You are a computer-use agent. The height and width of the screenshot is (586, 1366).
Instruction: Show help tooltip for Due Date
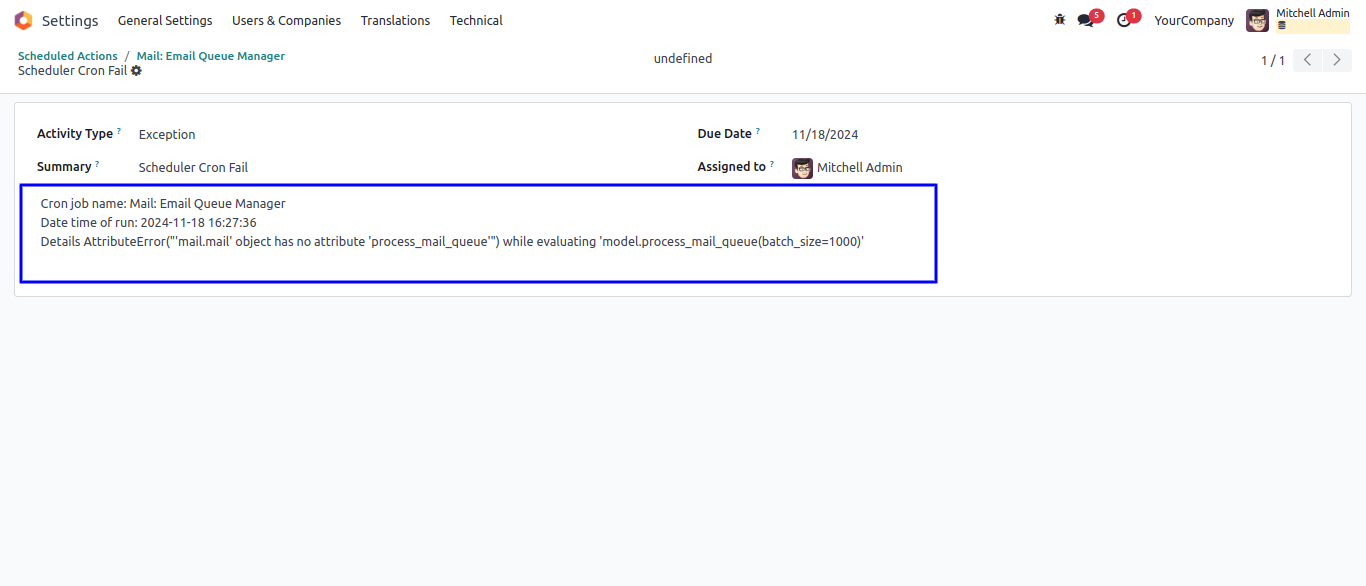pyautogui.click(x=758, y=131)
